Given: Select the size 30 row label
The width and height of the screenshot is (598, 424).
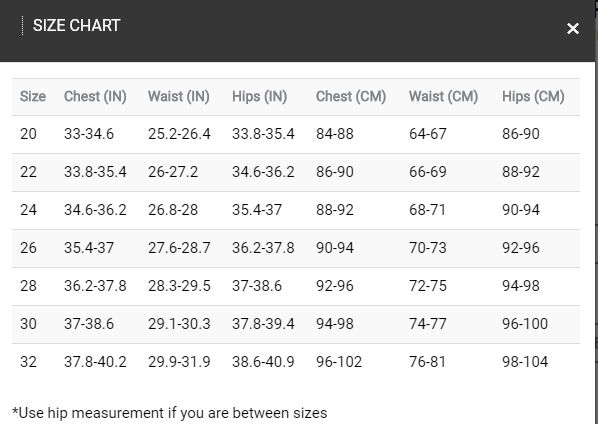Looking at the screenshot, I should coord(29,324).
